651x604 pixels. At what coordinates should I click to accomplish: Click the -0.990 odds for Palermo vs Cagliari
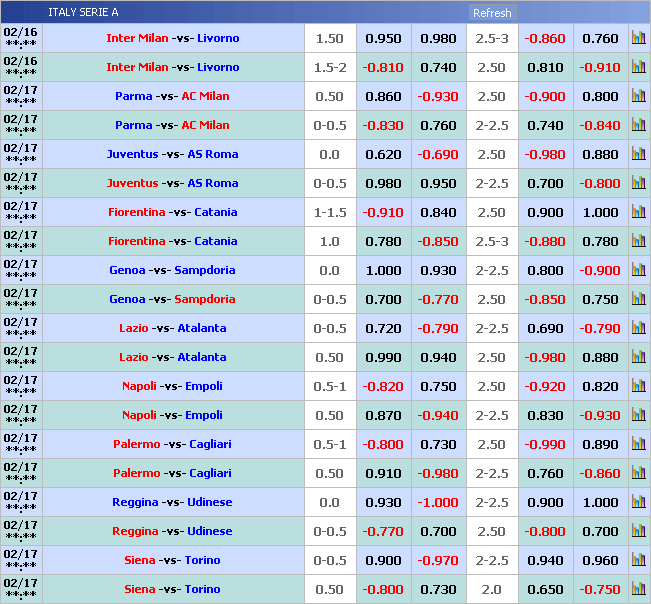545,445
